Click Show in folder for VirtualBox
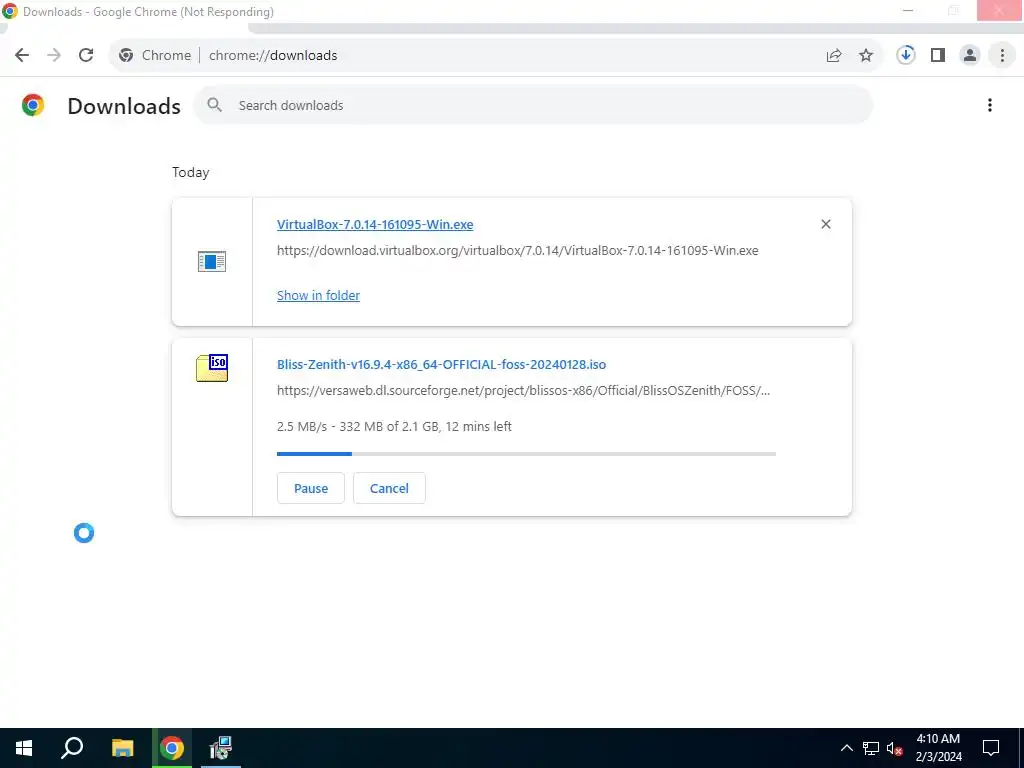1024x768 pixels. pos(318,295)
